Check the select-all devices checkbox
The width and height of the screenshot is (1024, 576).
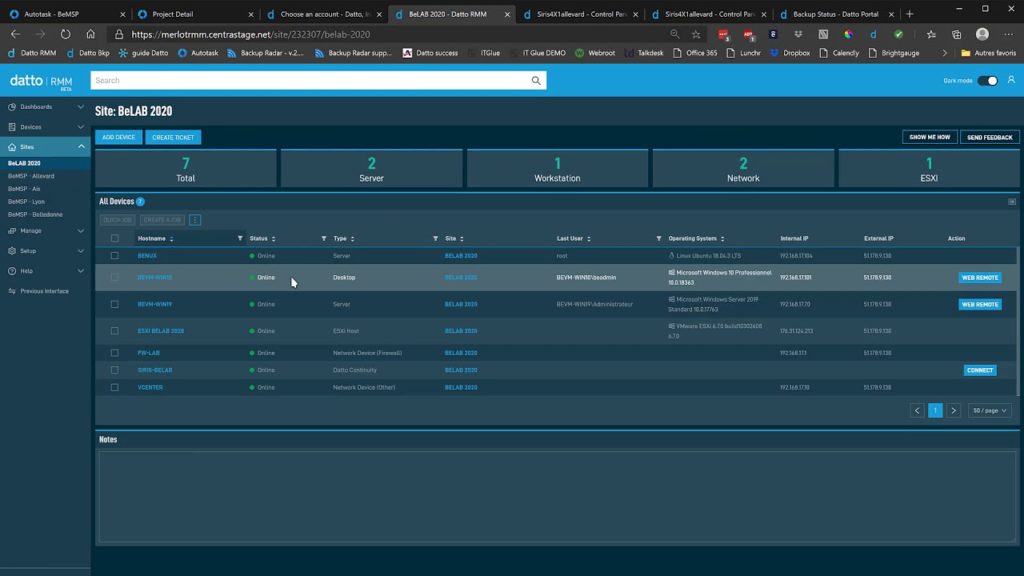pyautogui.click(x=115, y=239)
